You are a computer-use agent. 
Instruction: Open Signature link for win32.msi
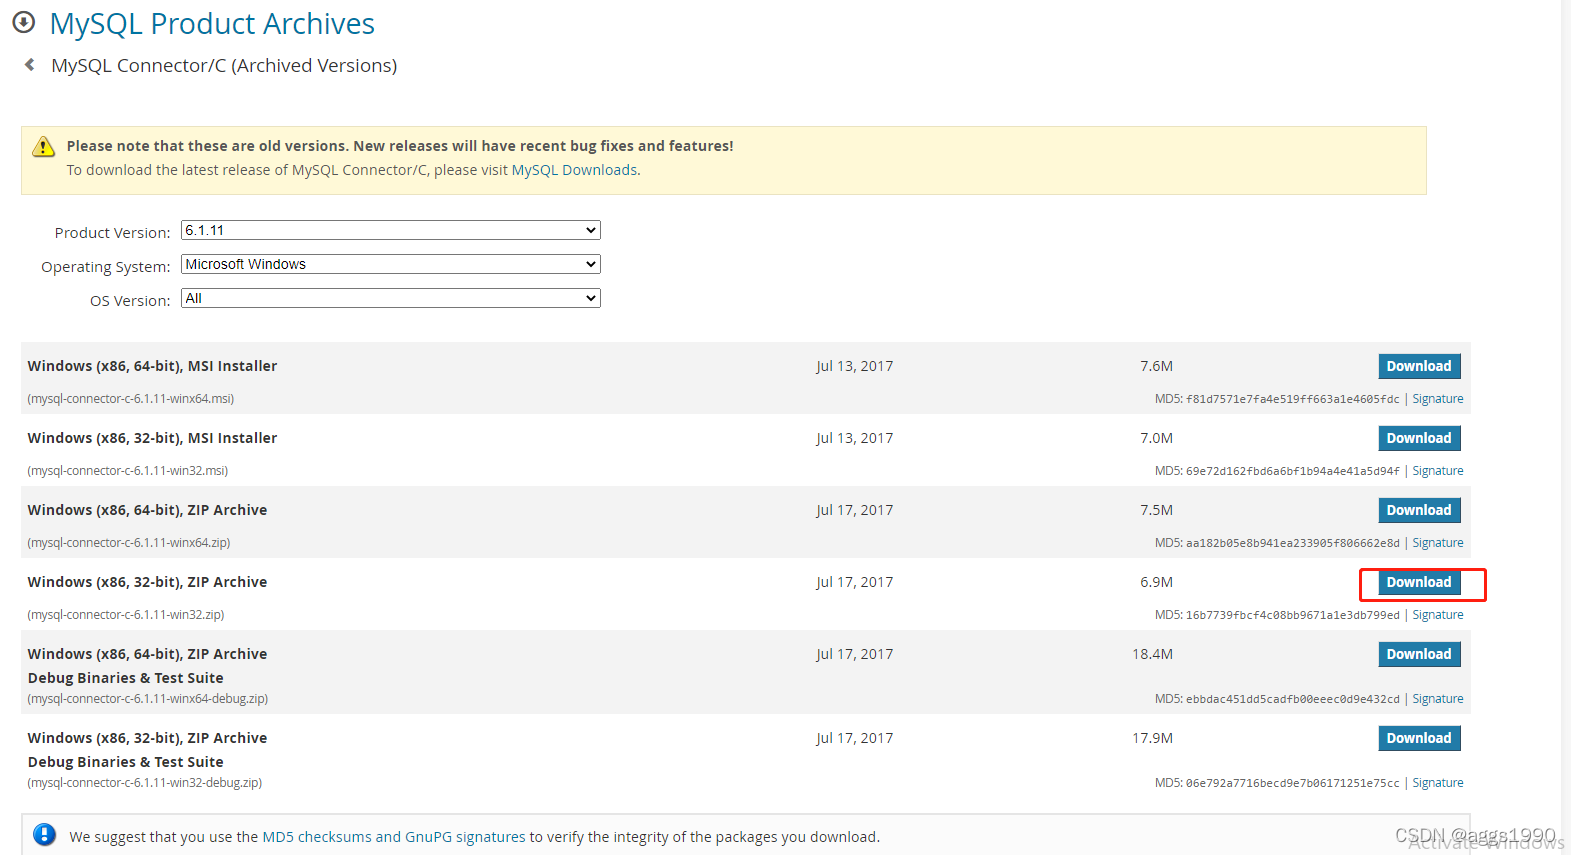click(x=1438, y=471)
